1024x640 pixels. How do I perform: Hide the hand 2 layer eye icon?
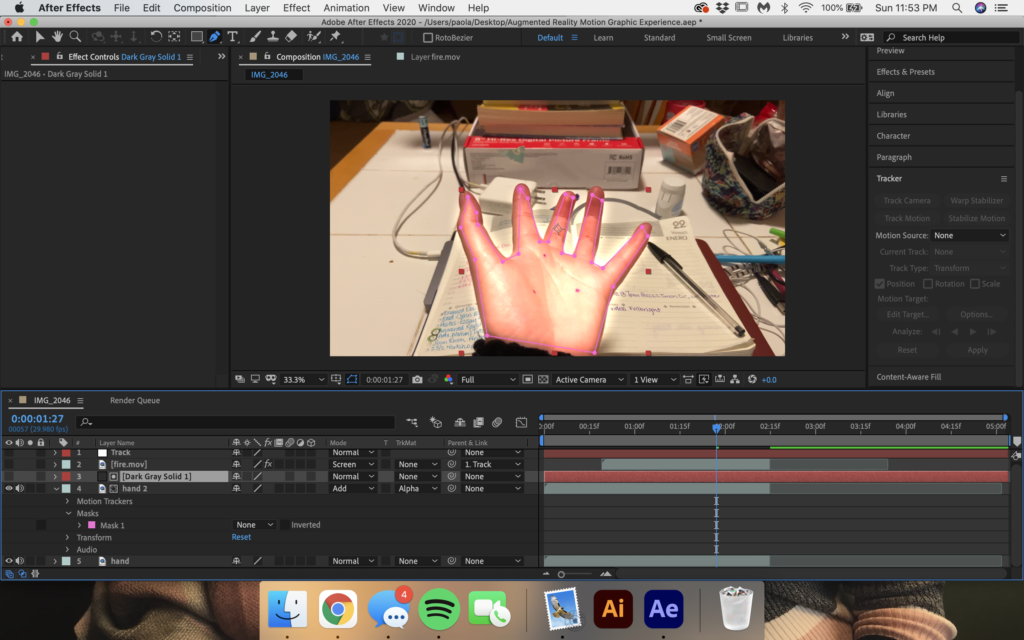(9, 489)
